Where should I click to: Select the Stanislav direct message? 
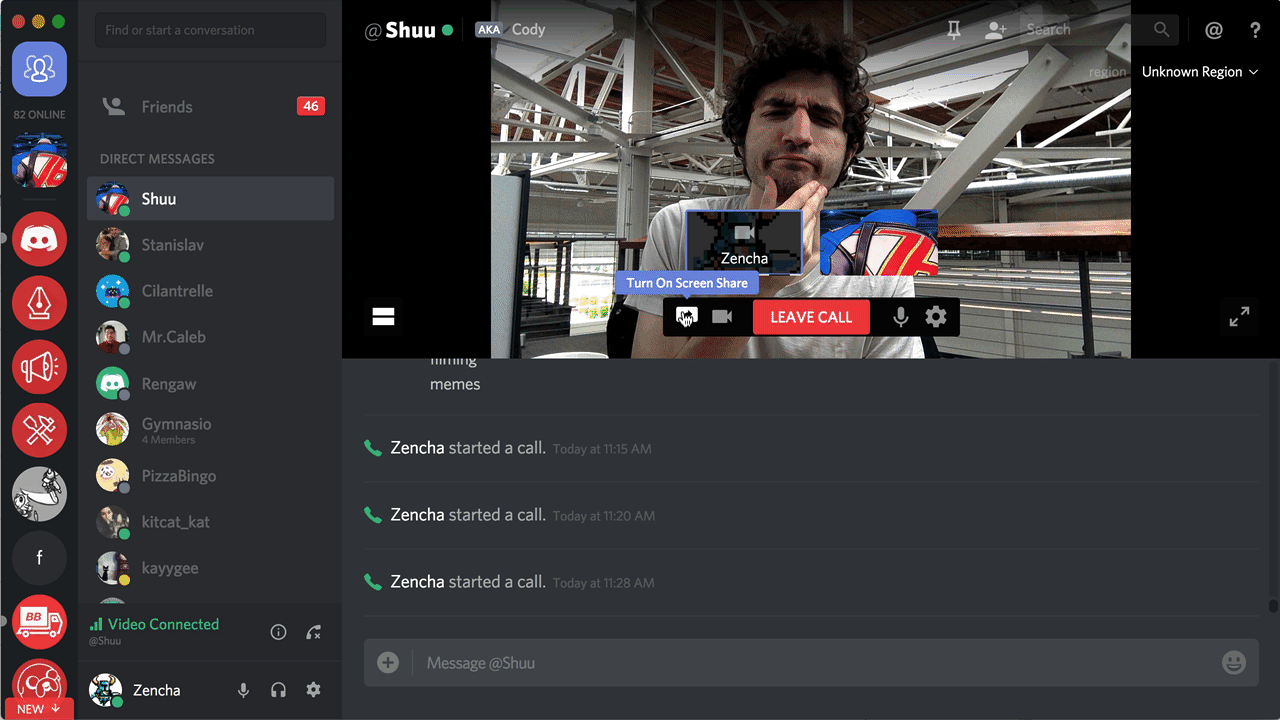(210, 245)
